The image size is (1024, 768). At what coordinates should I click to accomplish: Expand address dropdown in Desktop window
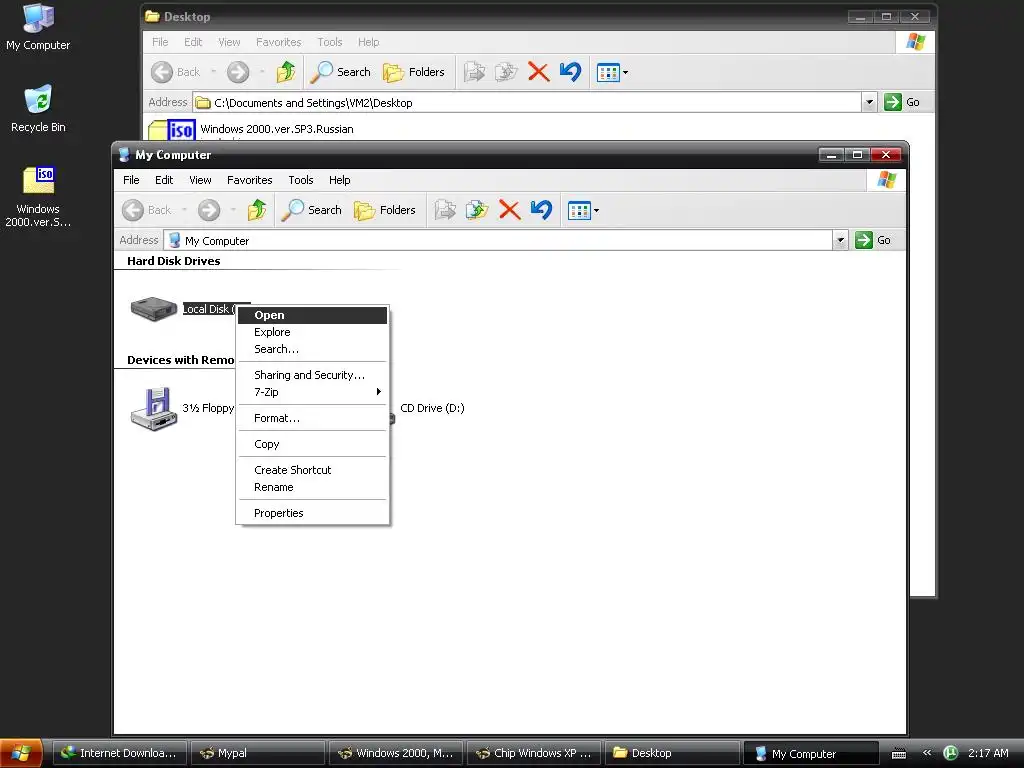[869, 103]
